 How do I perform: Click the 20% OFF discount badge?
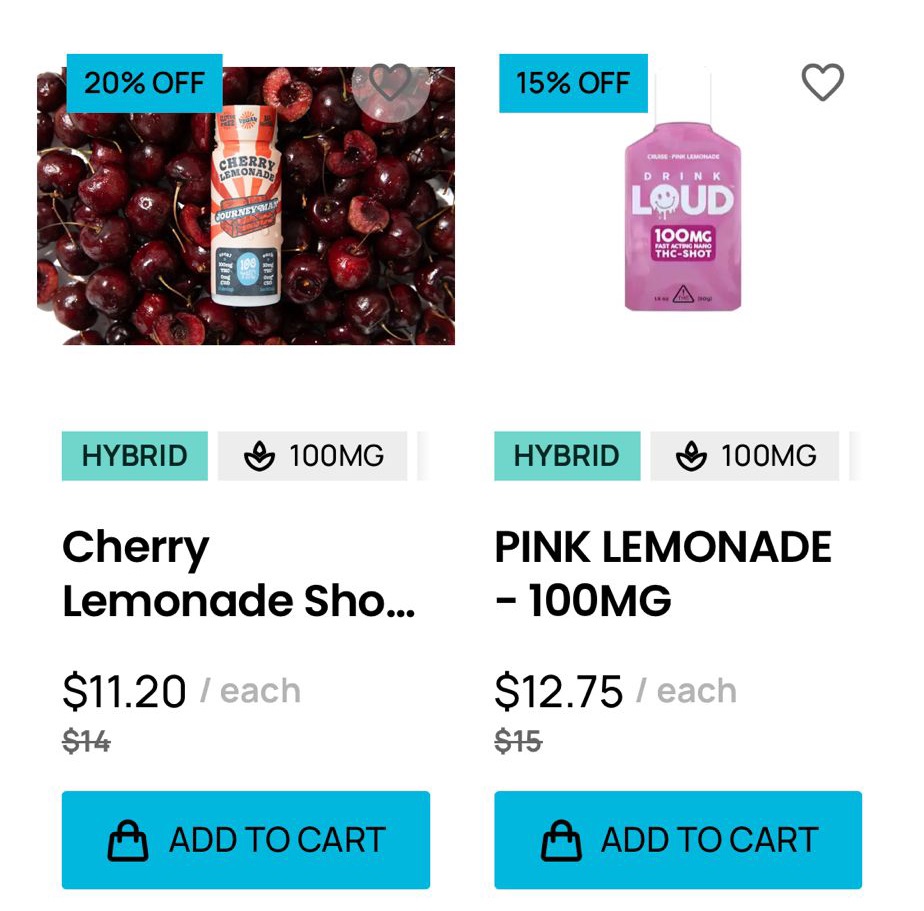[144, 83]
